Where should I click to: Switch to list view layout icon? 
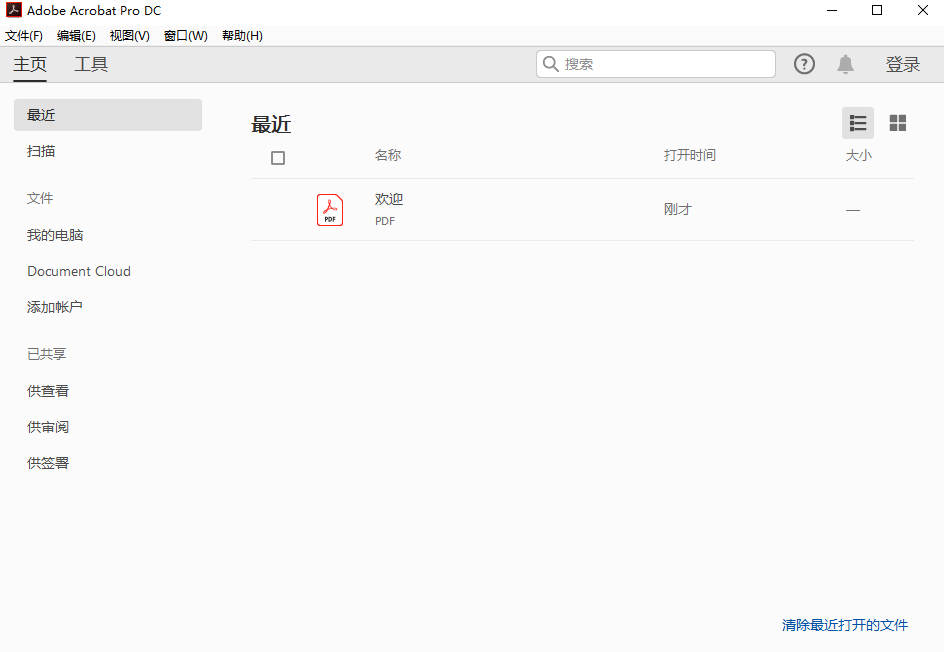[x=857, y=123]
